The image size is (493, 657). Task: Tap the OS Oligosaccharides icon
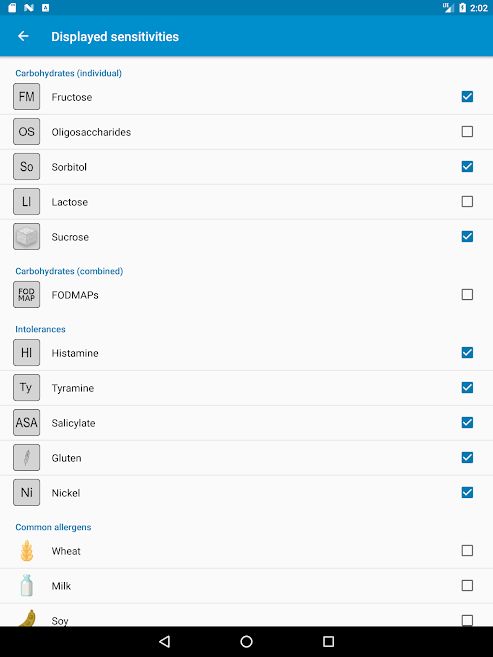(26, 132)
